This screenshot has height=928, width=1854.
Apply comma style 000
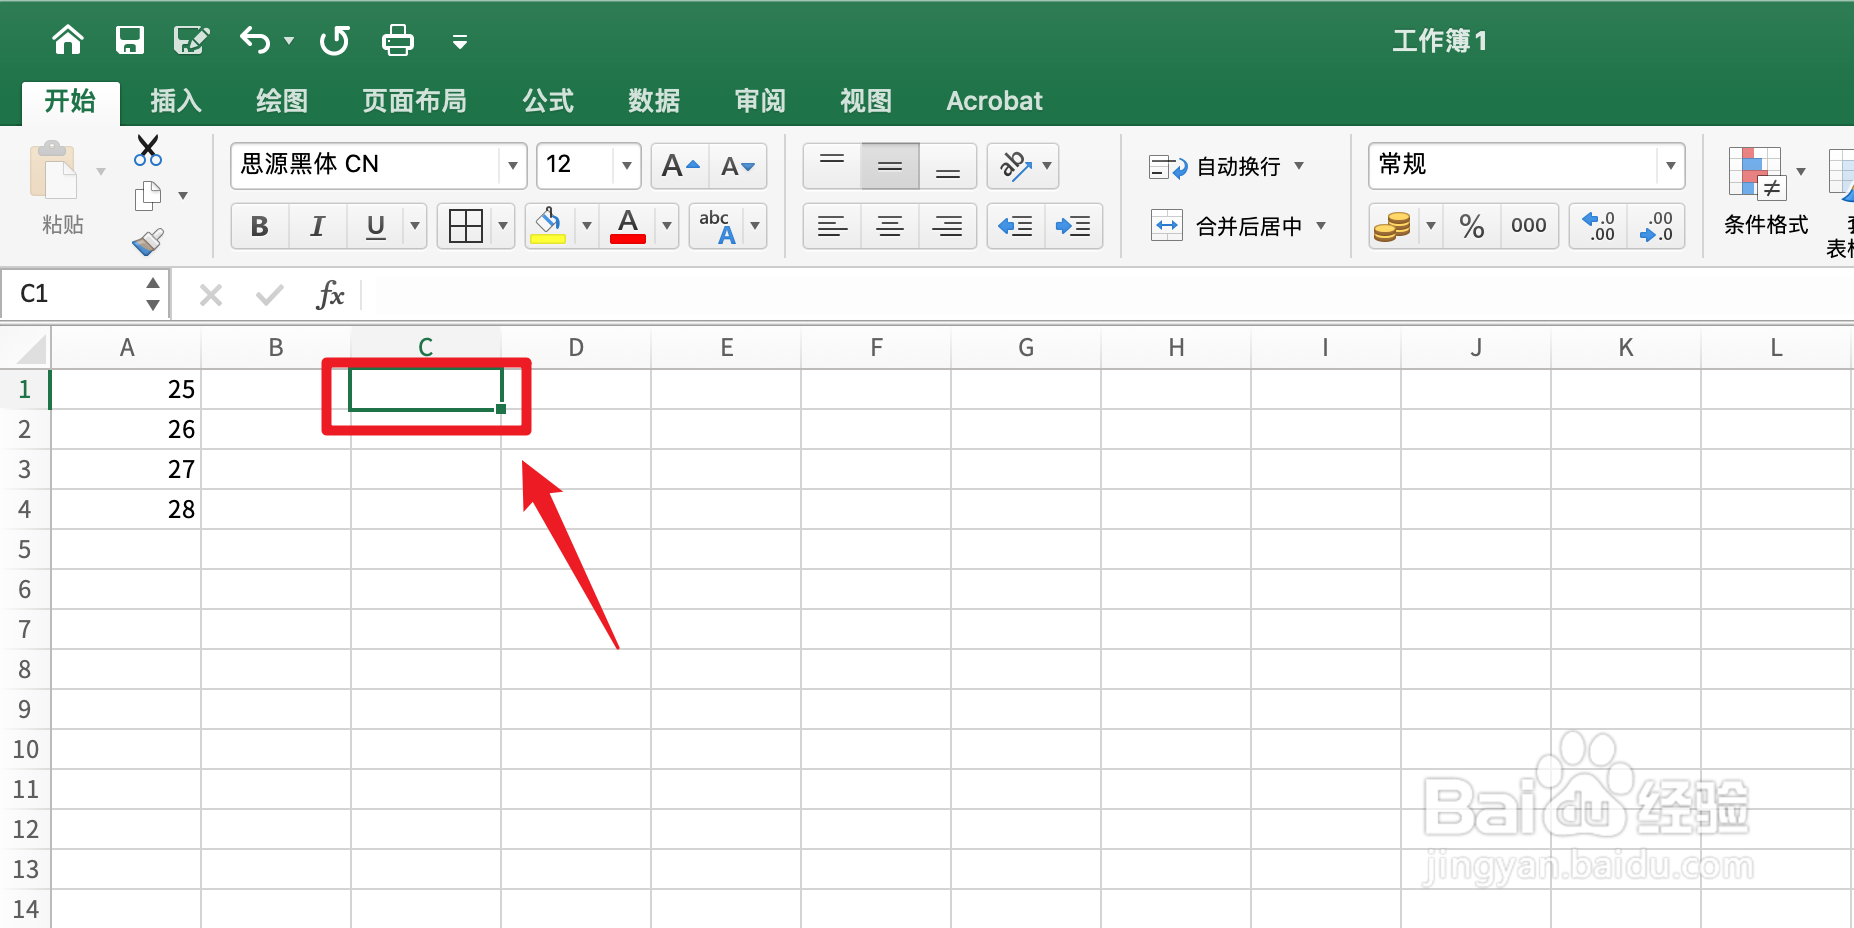pyautogui.click(x=1529, y=226)
